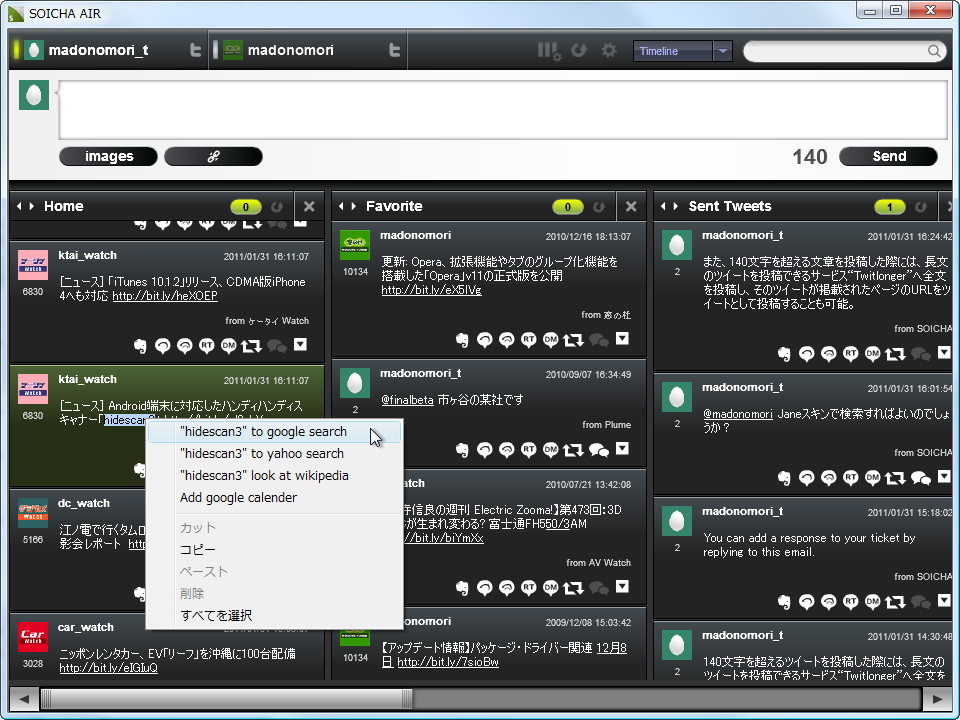Choose '"hidescan3" to google search' menu item
This screenshot has height=720, width=960.
[274, 432]
